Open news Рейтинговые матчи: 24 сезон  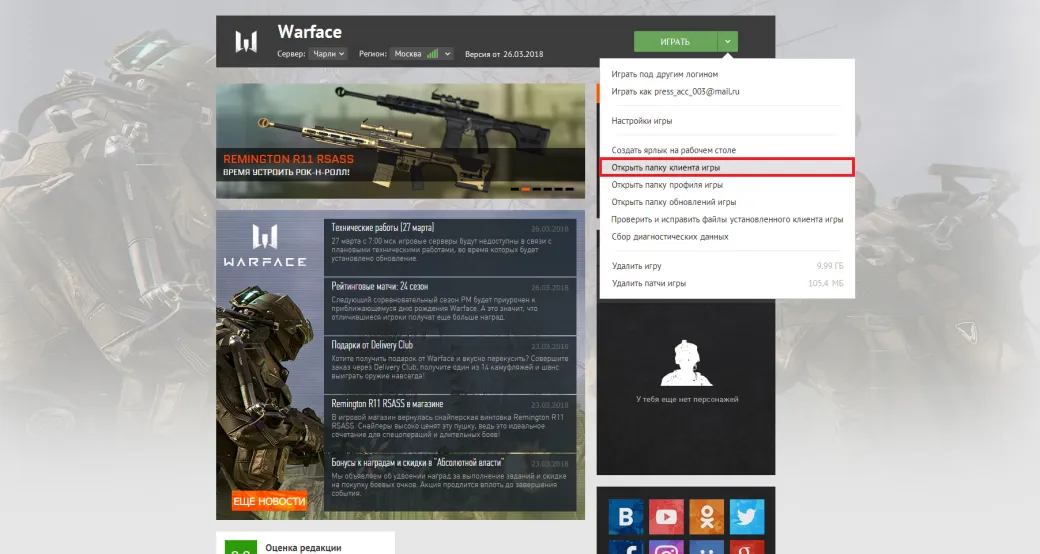(x=450, y=306)
